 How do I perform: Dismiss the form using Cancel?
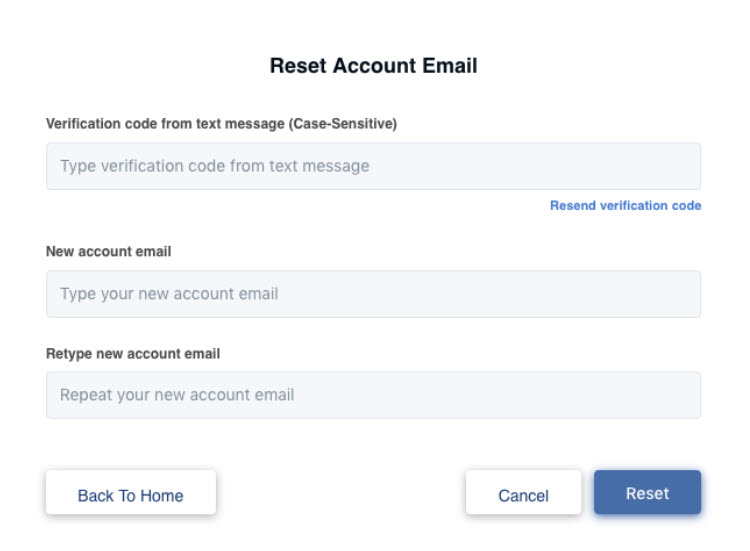point(523,493)
